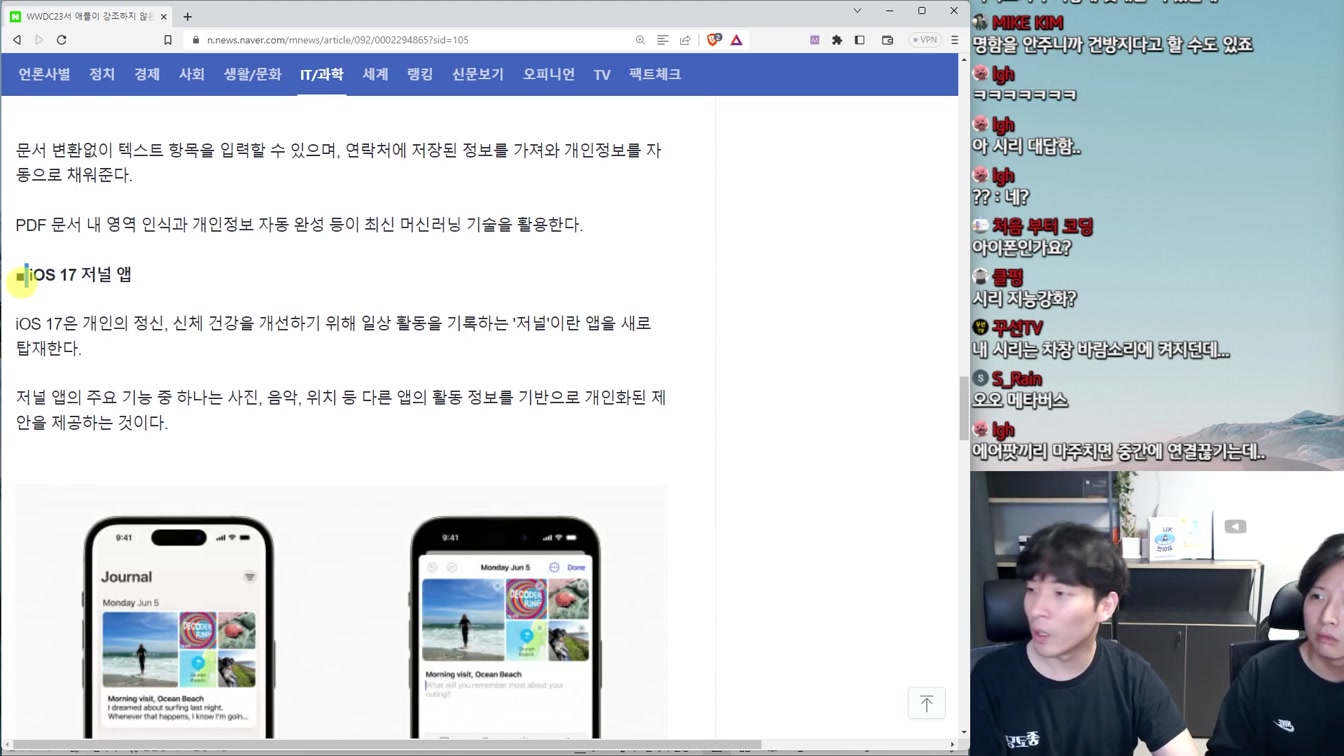Click the paragraph starting 'iOS 17은 개인의 정신'
Viewport: 1344px width, 756px height.
334,336
